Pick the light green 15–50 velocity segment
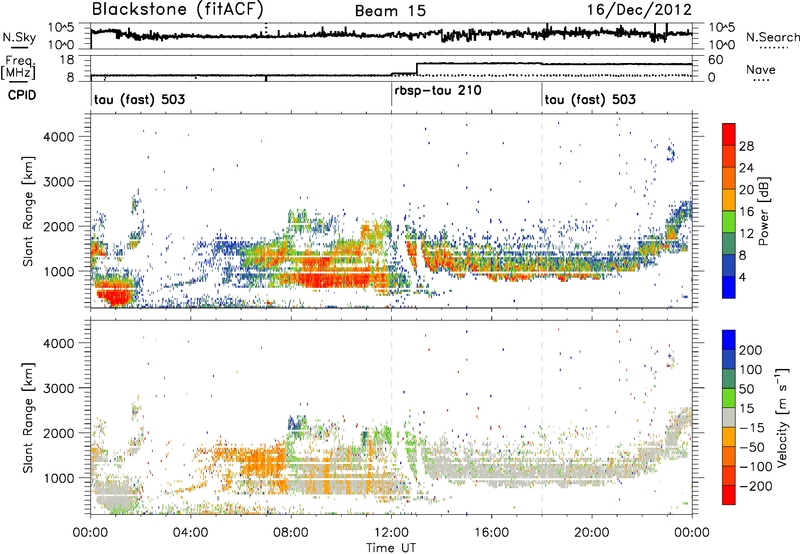800x554 pixels. 729,398
